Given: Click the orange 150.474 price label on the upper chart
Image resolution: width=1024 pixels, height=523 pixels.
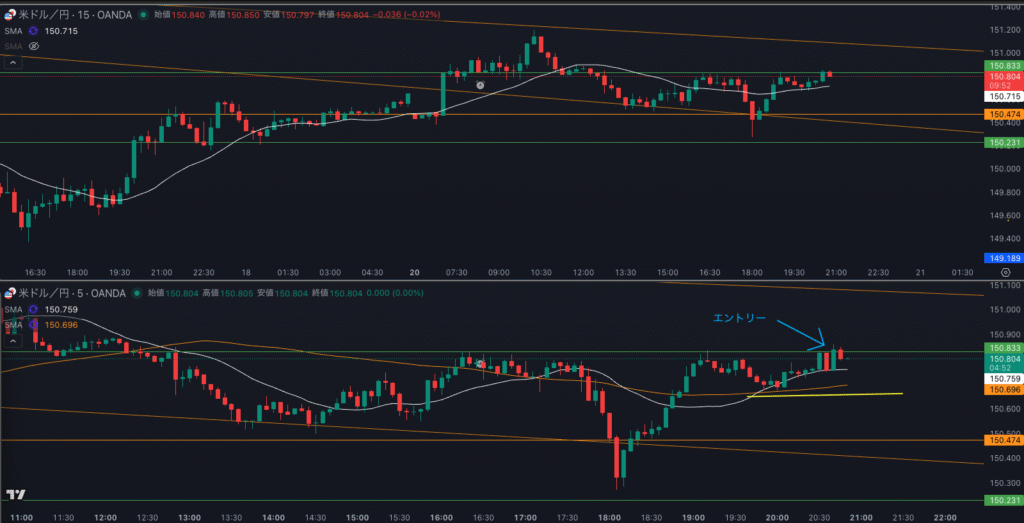Looking at the screenshot, I should point(1003,115).
